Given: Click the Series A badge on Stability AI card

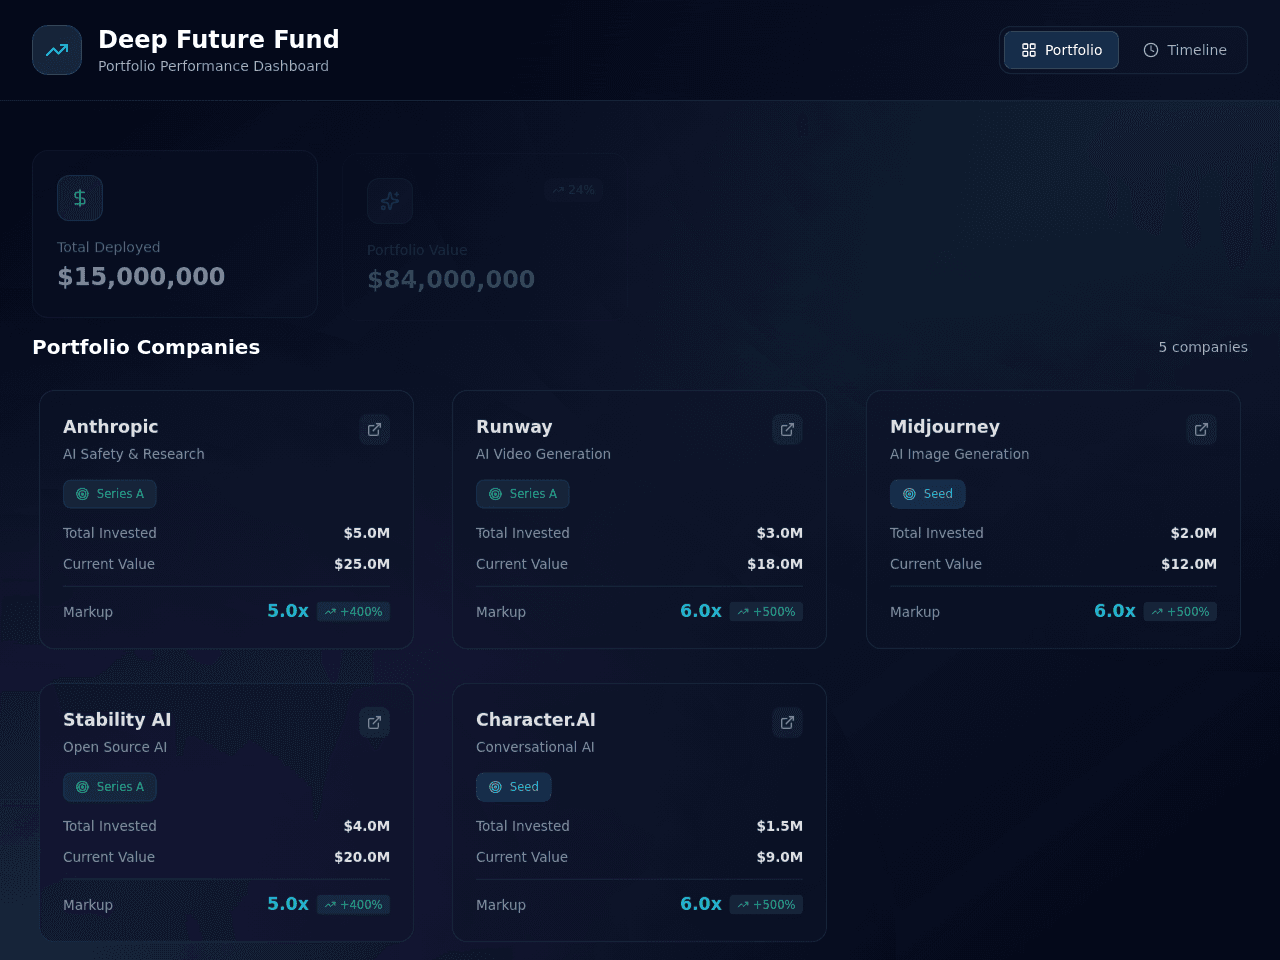Looking at the screenshot, I should point(110,787).
